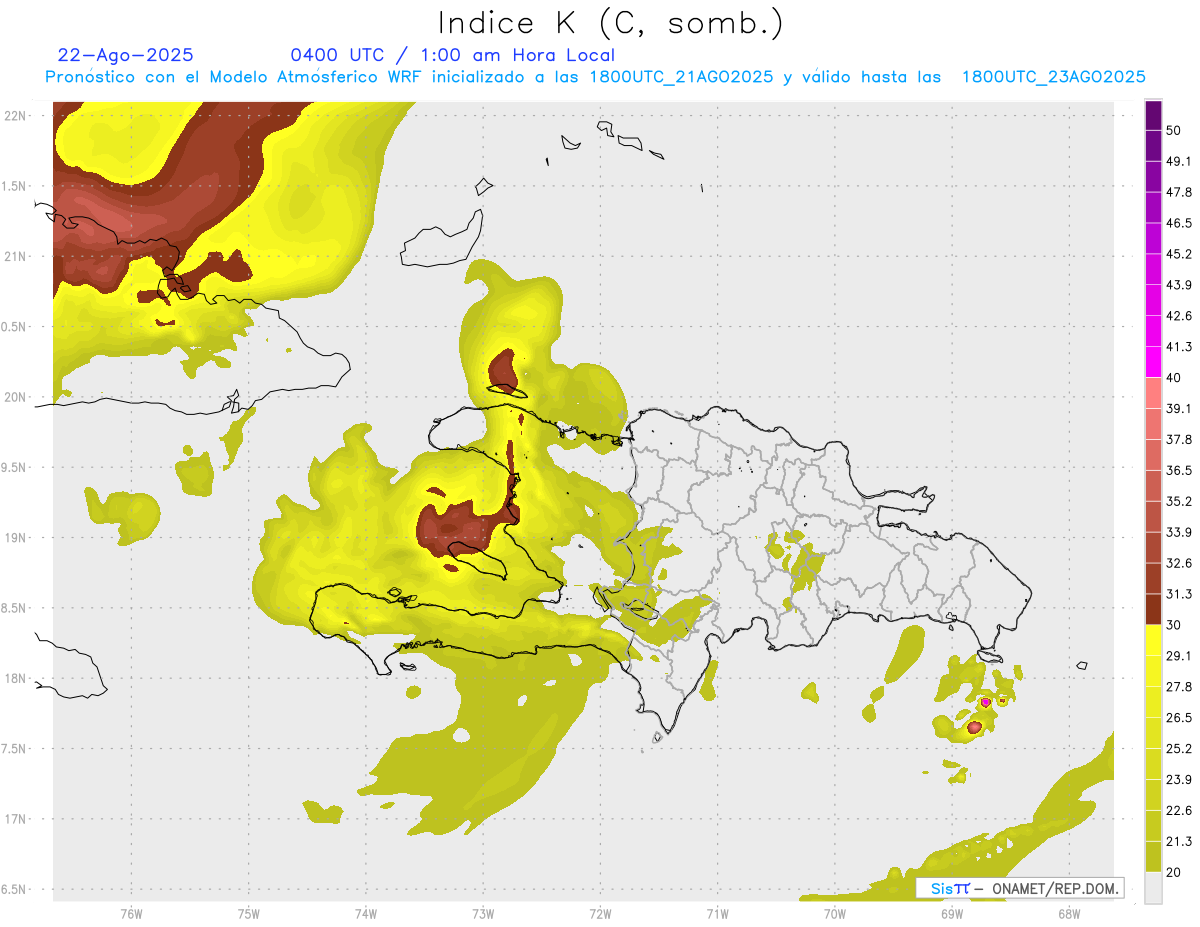
Task: Click the 'ONAMET/REP.DOM.' credit label
Action: click(x=1054, y=888)
